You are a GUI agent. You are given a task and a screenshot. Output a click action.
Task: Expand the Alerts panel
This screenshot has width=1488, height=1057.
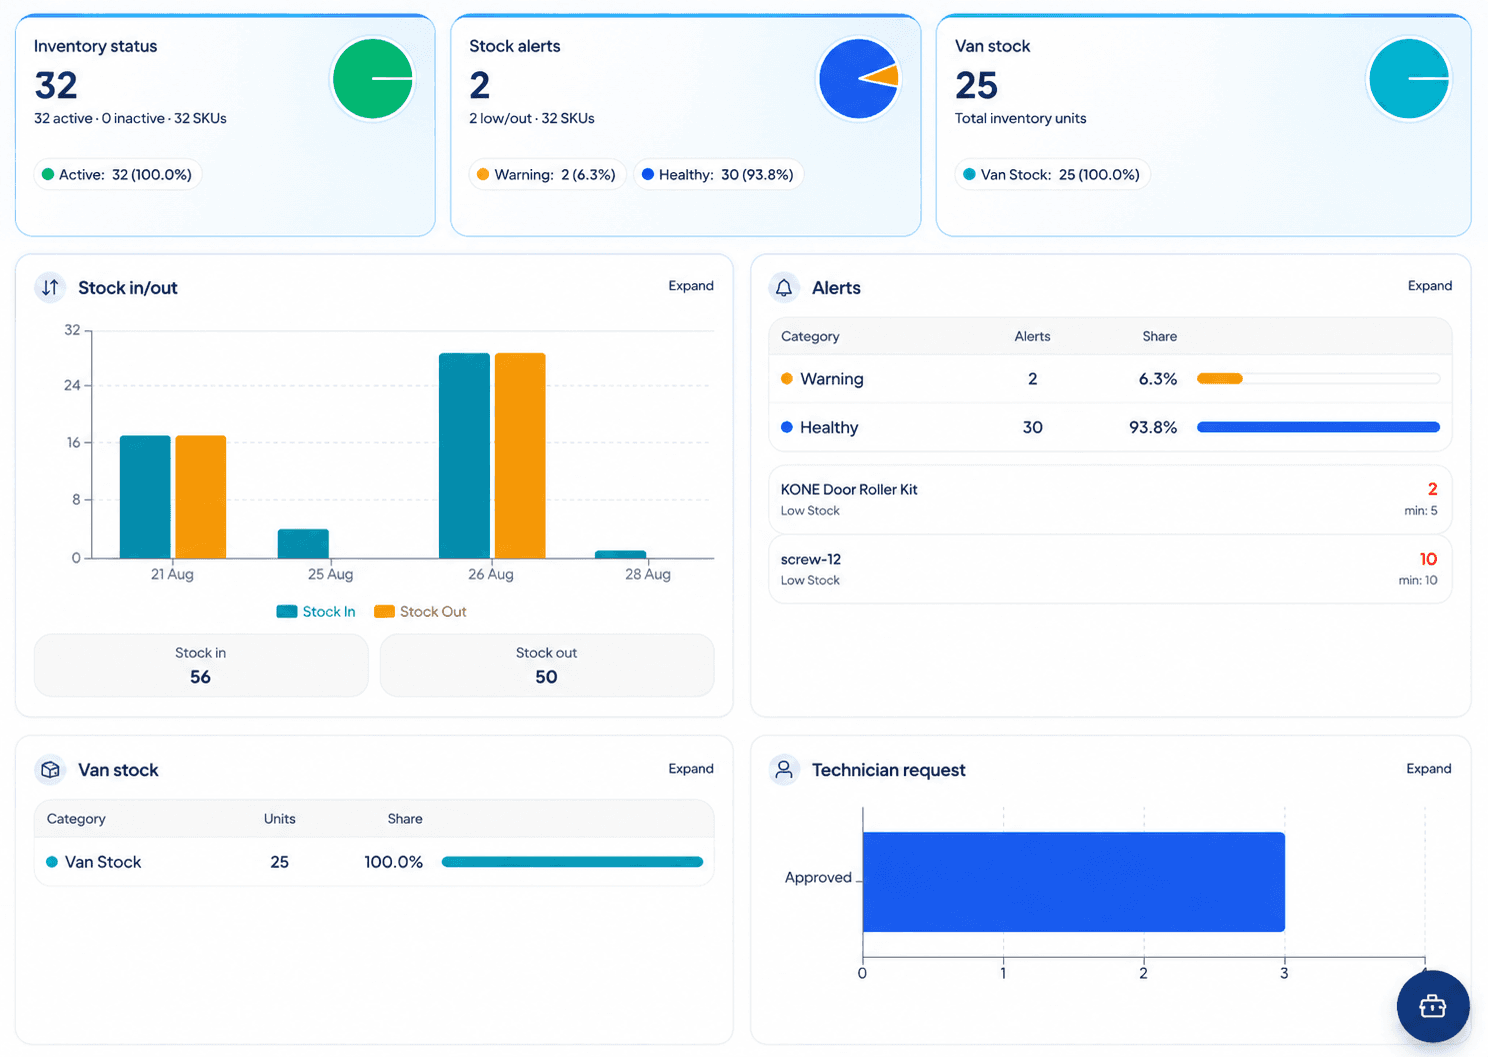tap(1430, 286)
